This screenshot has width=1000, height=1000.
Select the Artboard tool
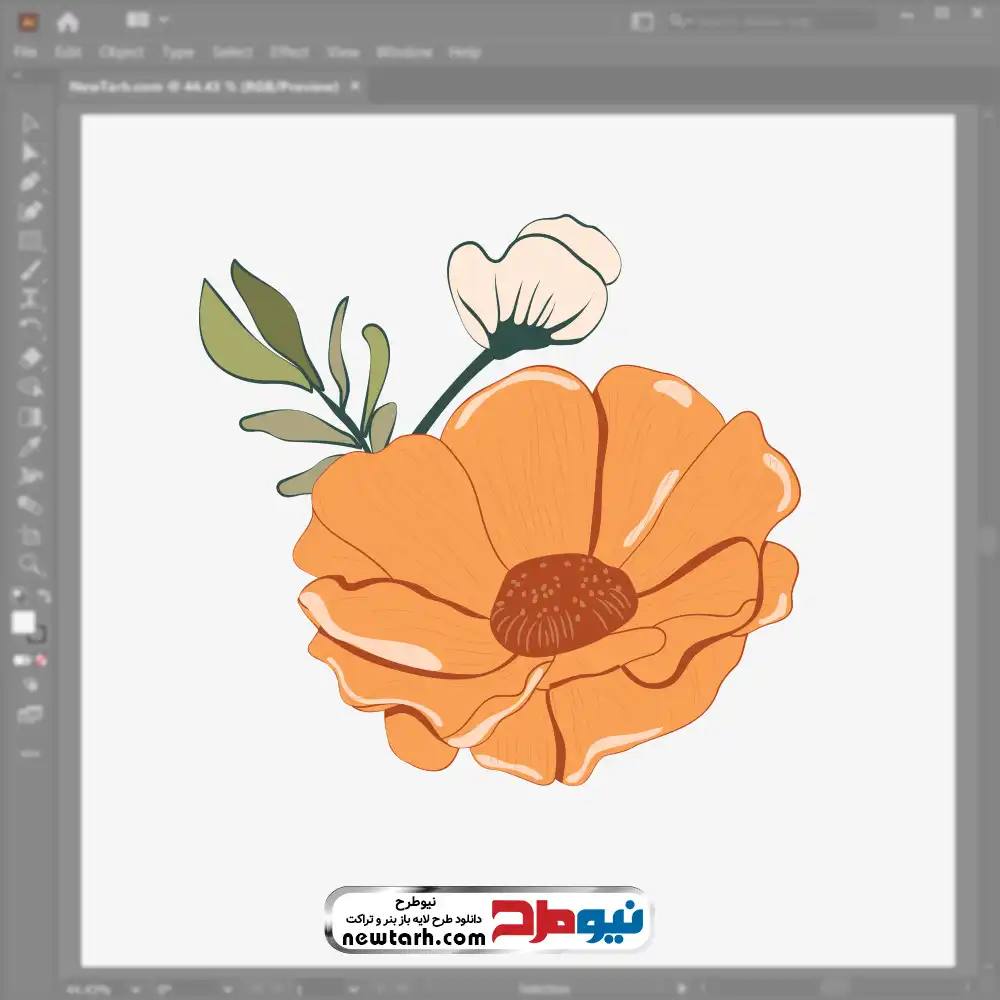point(30,535)
